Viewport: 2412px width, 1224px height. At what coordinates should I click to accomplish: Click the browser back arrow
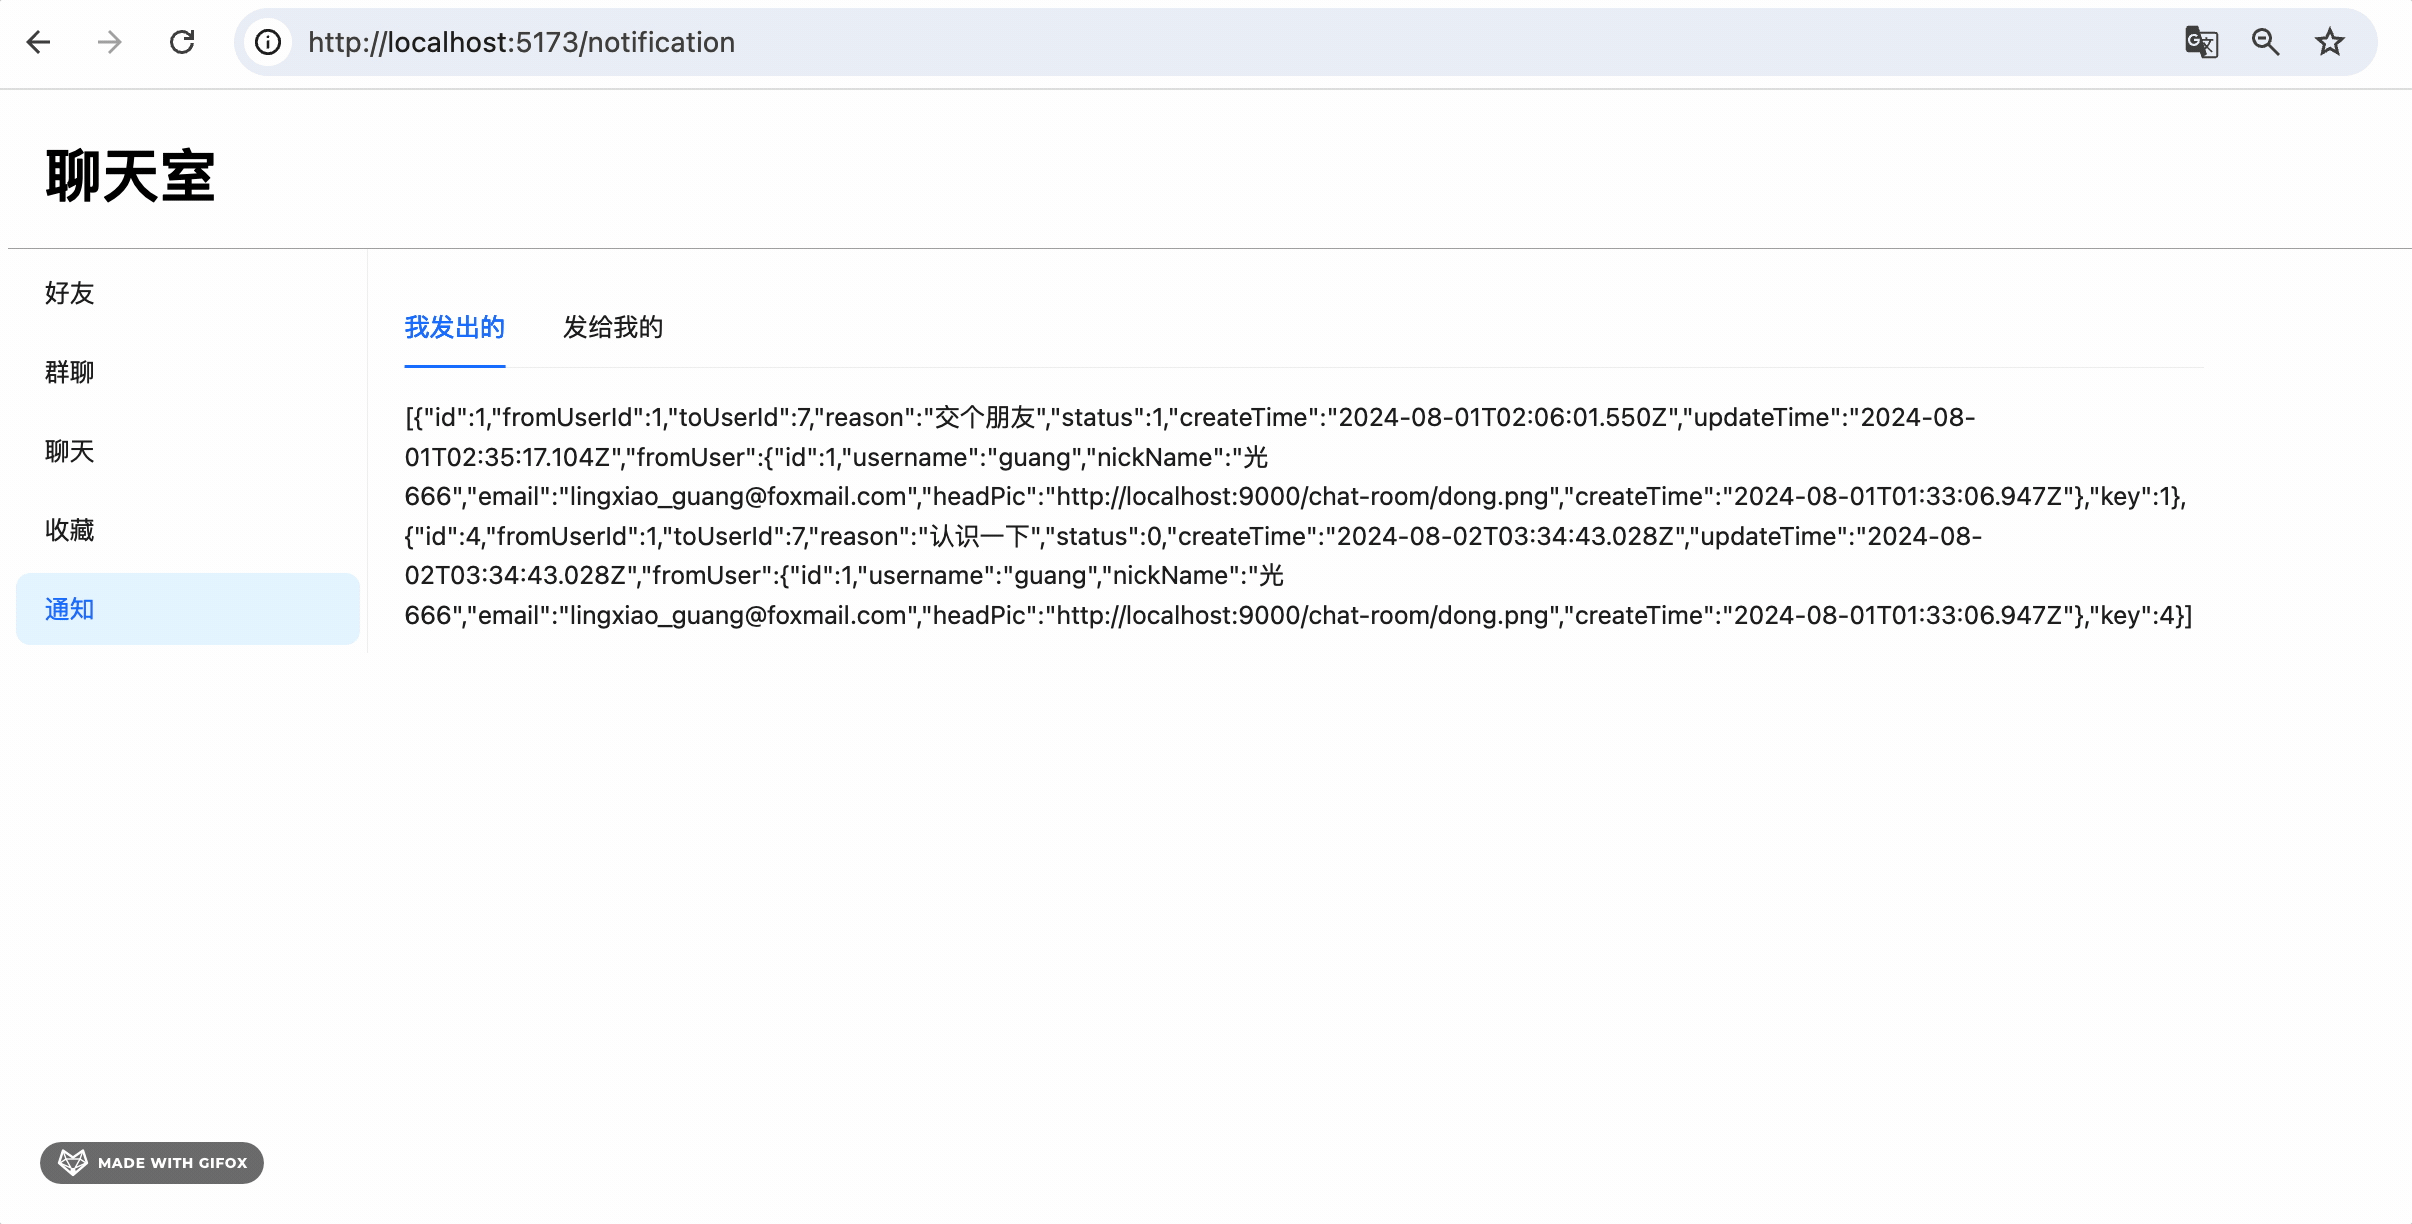pyautogui.click(x=39, y=42)
